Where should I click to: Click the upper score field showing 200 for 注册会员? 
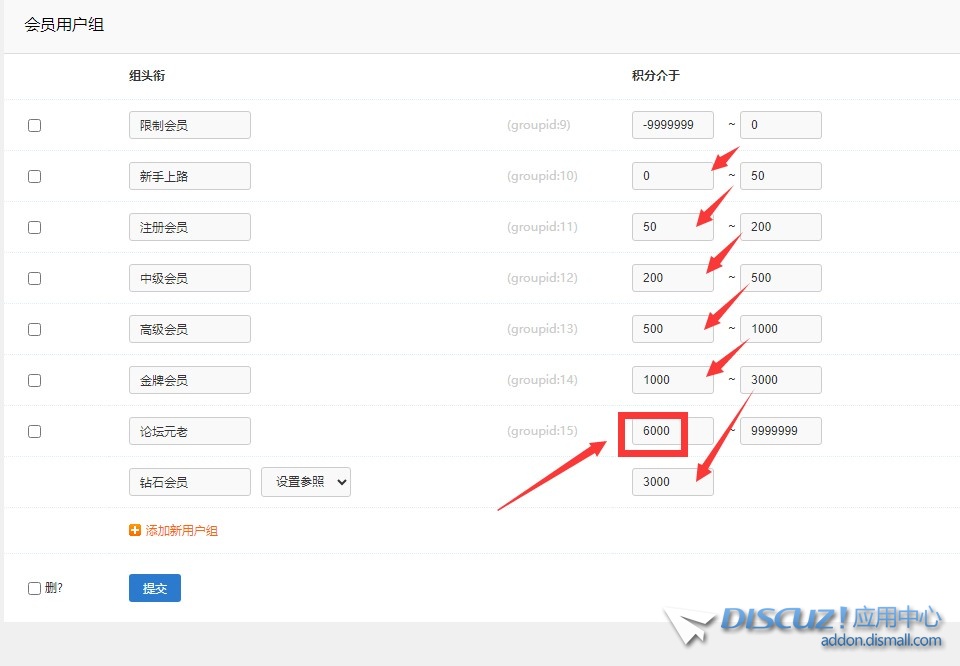[x=781, y=227]
